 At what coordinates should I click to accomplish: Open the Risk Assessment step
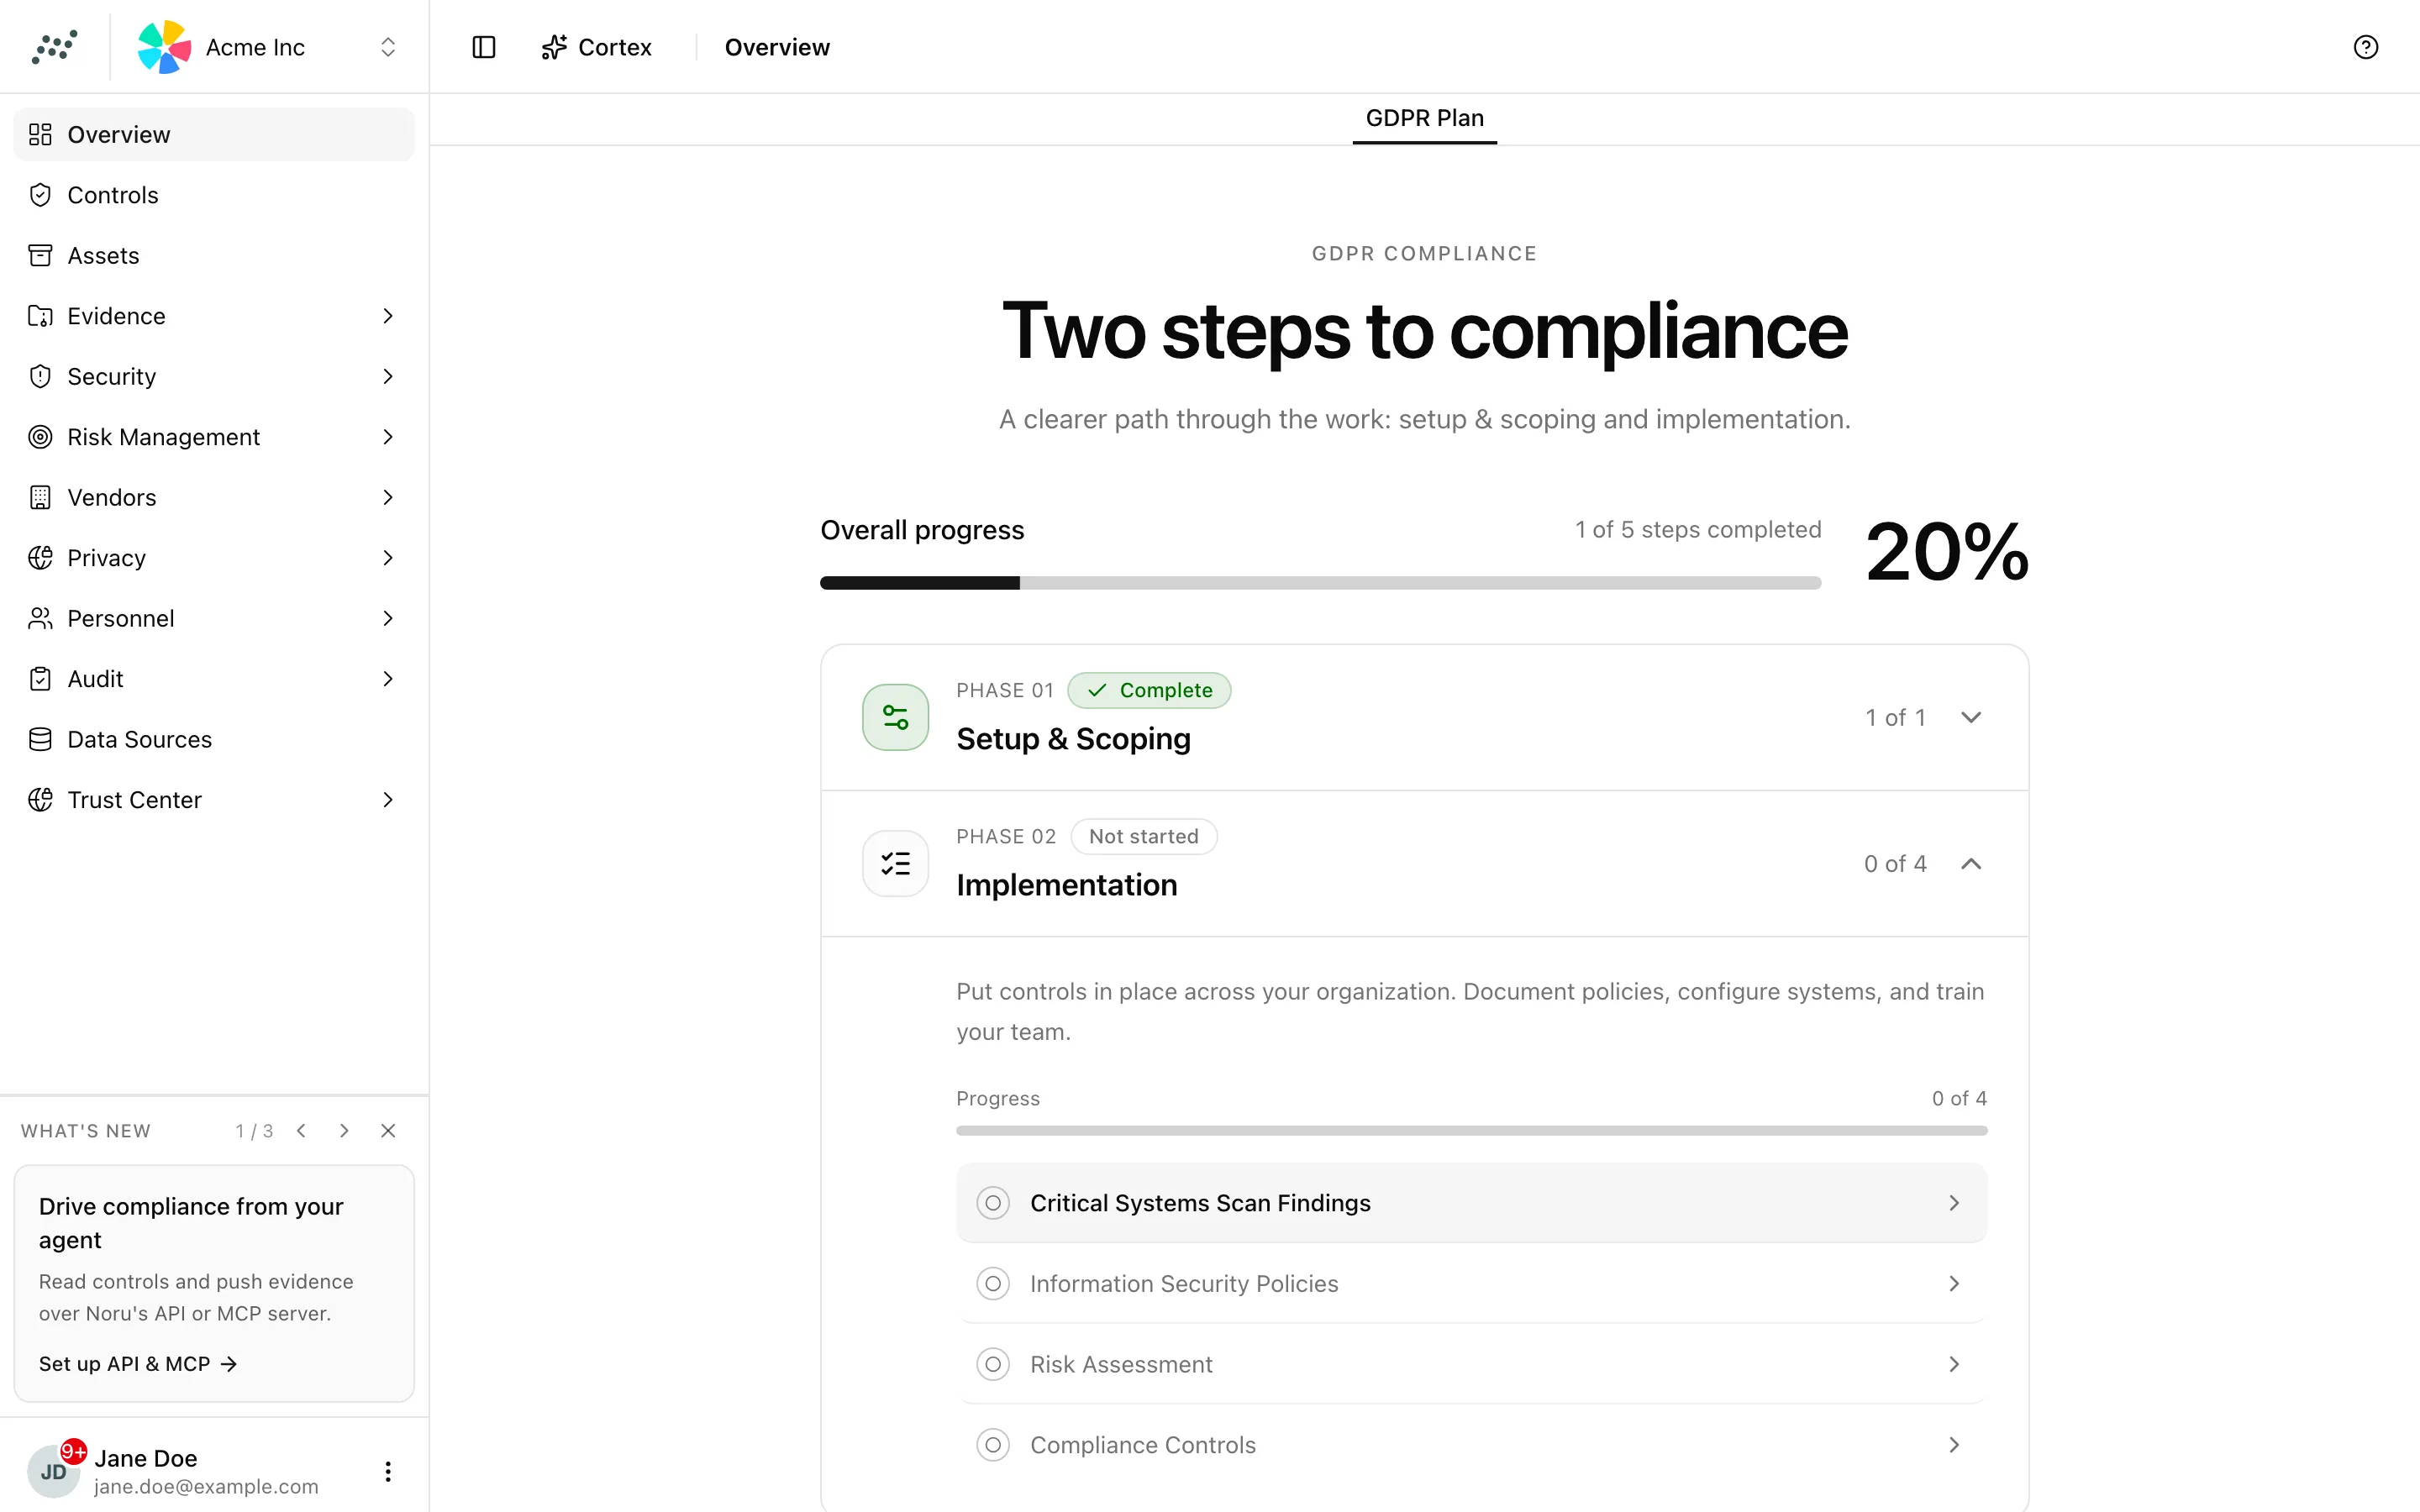tap(1471, 1364)
